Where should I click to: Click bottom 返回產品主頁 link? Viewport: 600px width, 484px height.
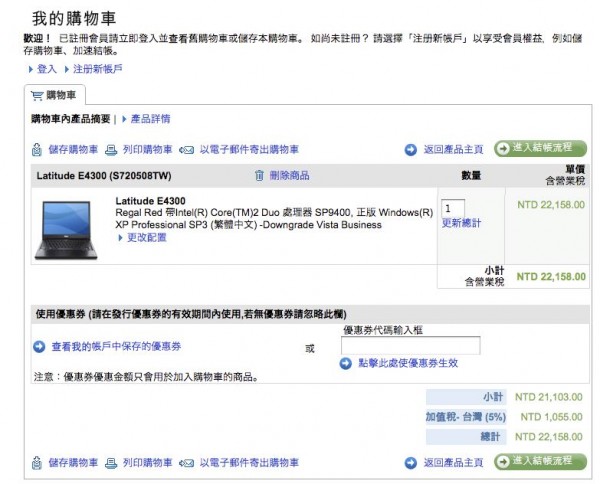[453, 463]
